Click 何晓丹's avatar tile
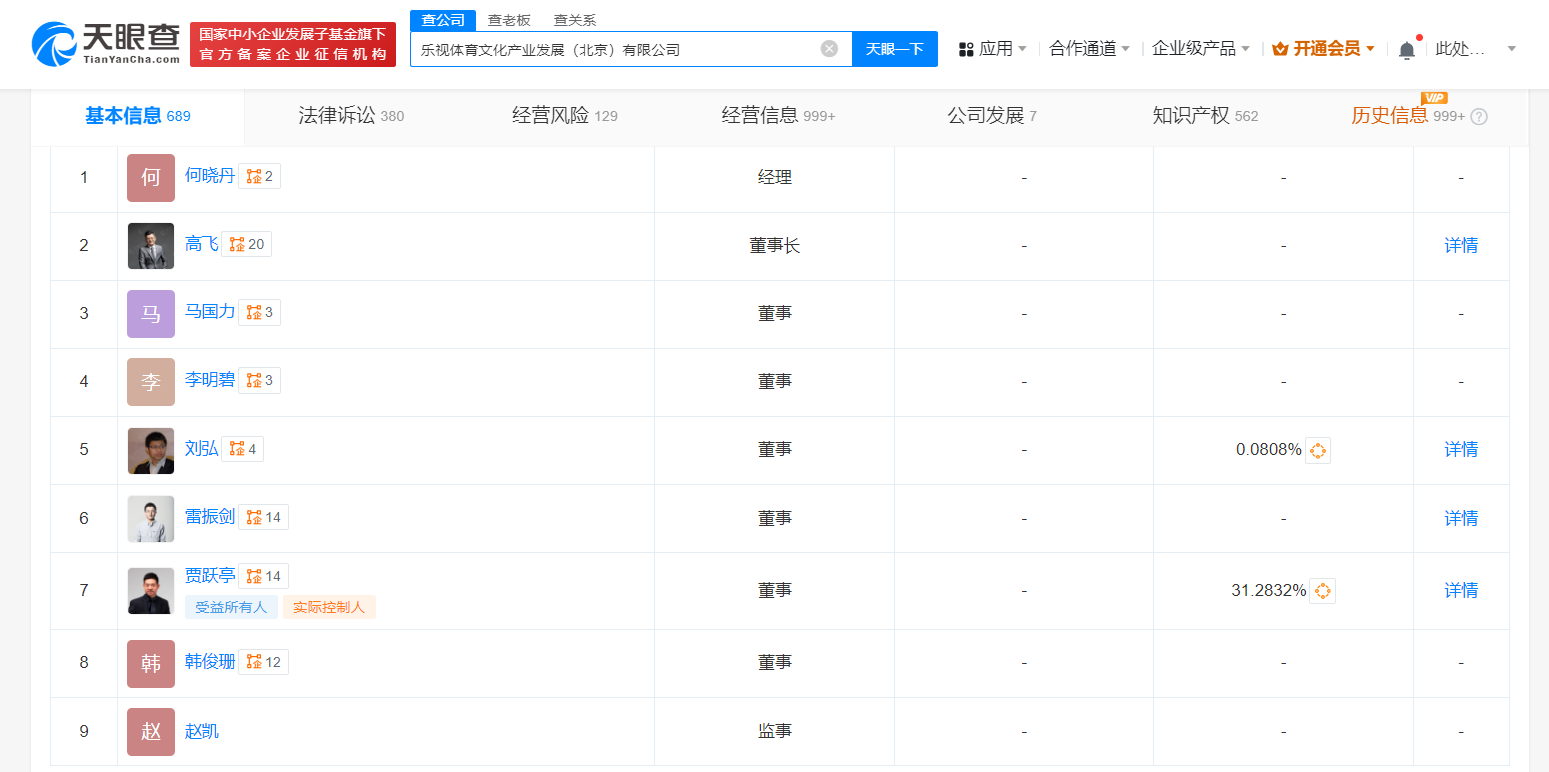 coord(151,178)
